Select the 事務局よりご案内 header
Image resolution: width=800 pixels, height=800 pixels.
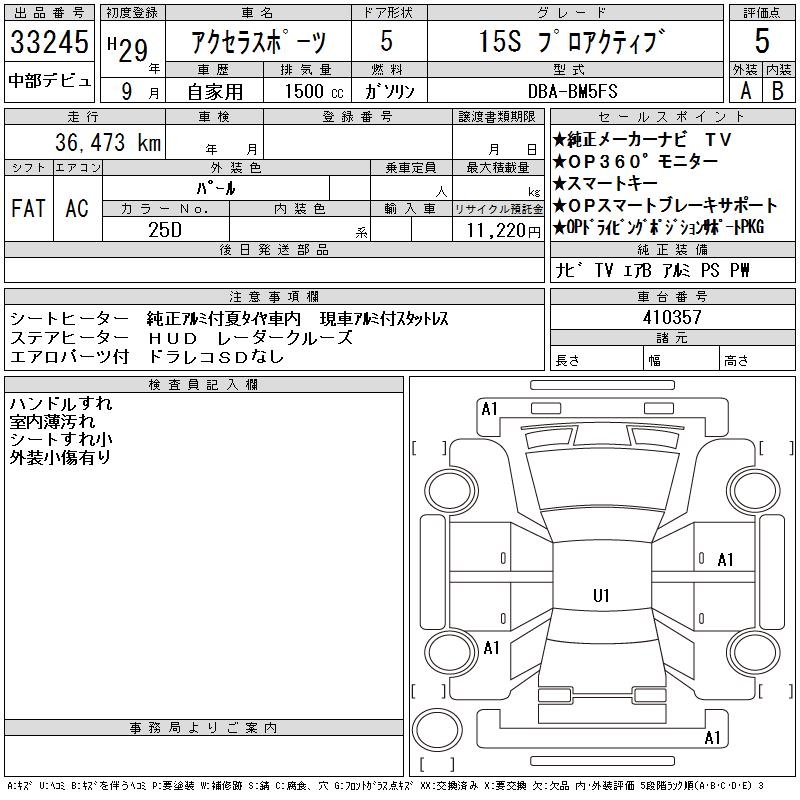coord(204,728)
